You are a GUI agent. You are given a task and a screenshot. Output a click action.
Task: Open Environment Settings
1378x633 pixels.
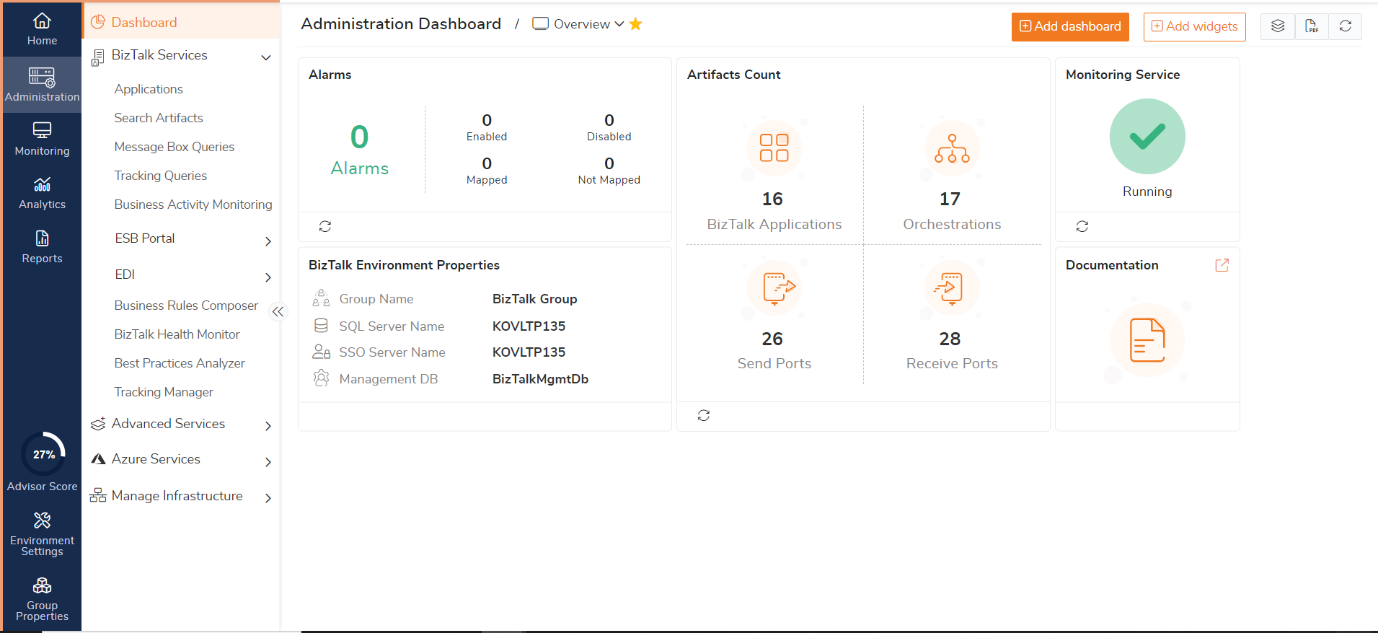[x=41, y=533]
